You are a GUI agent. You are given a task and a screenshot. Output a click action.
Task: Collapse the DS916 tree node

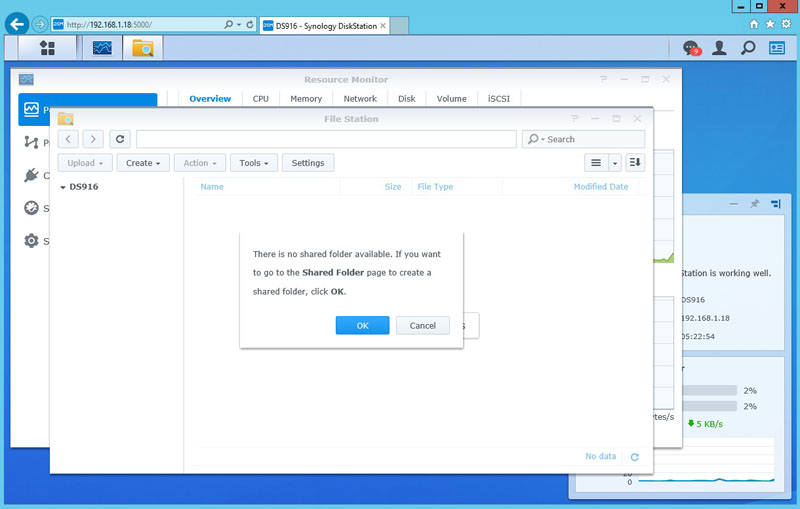[x=63, y=187]
